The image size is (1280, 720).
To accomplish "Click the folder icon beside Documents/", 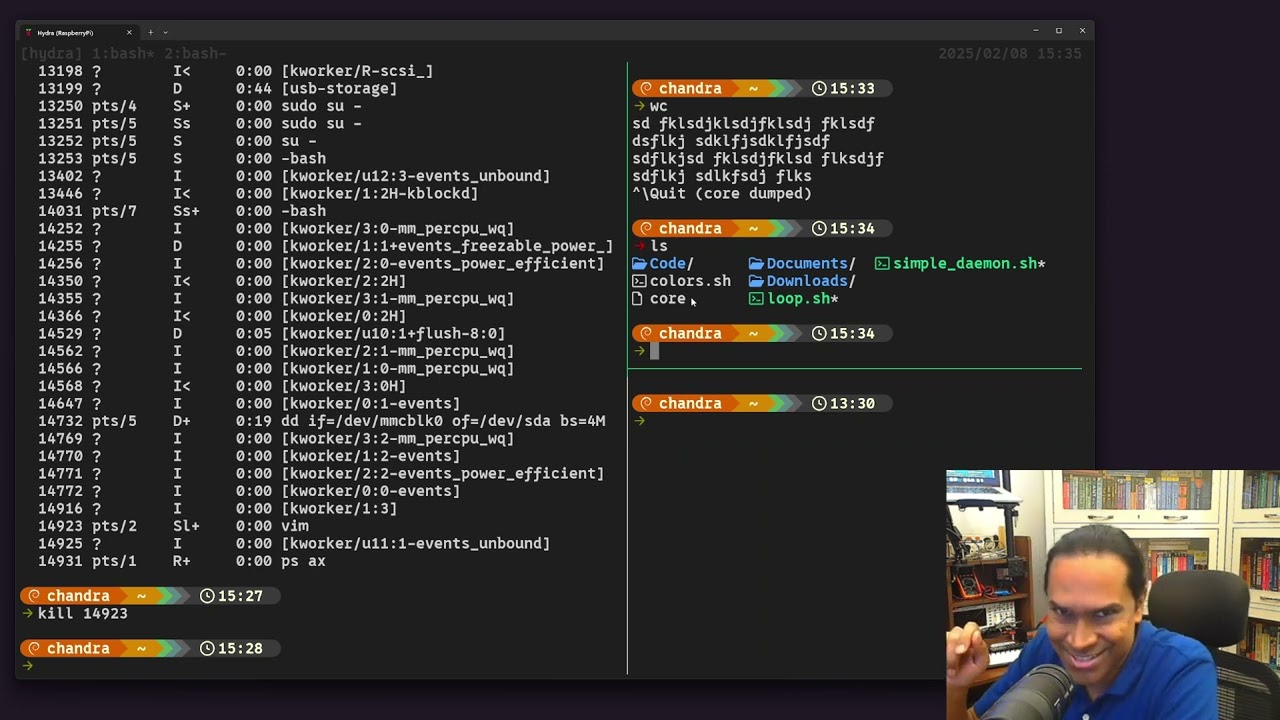I will (x=756, y=264).
